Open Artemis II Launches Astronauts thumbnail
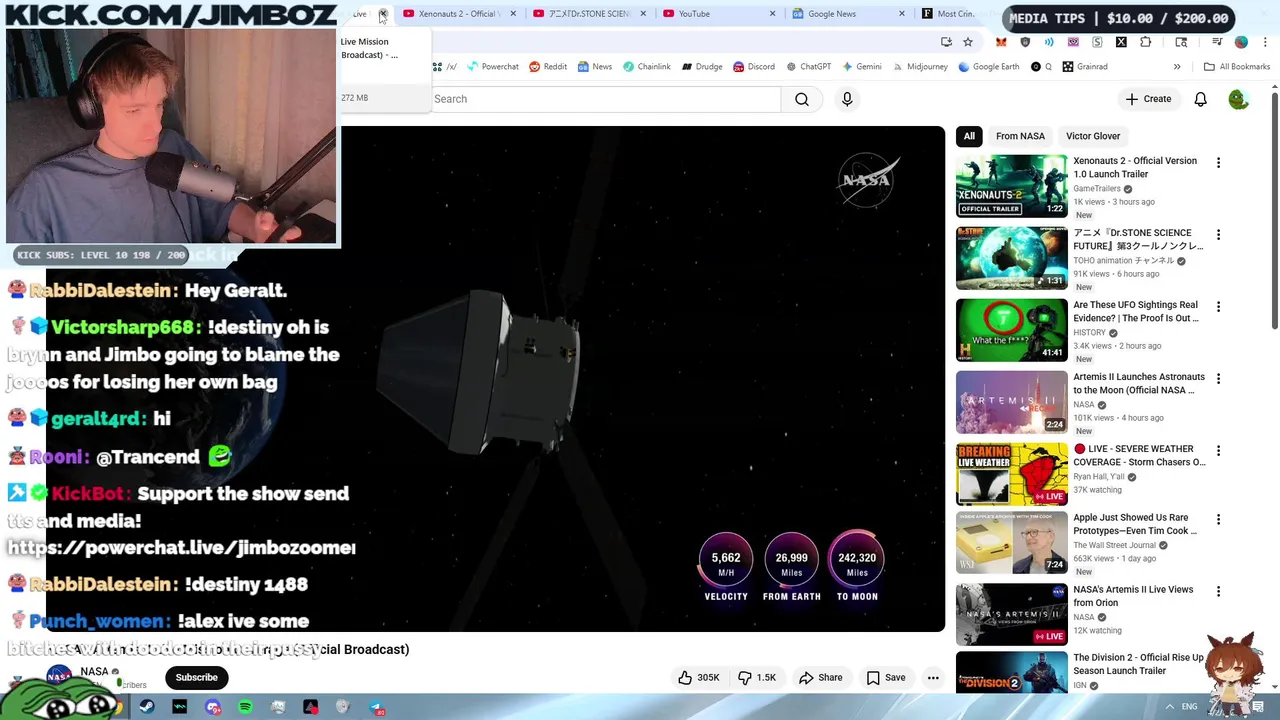Image resolution: width=1280 pixels, height=720 pixels. click(1011, 401)
